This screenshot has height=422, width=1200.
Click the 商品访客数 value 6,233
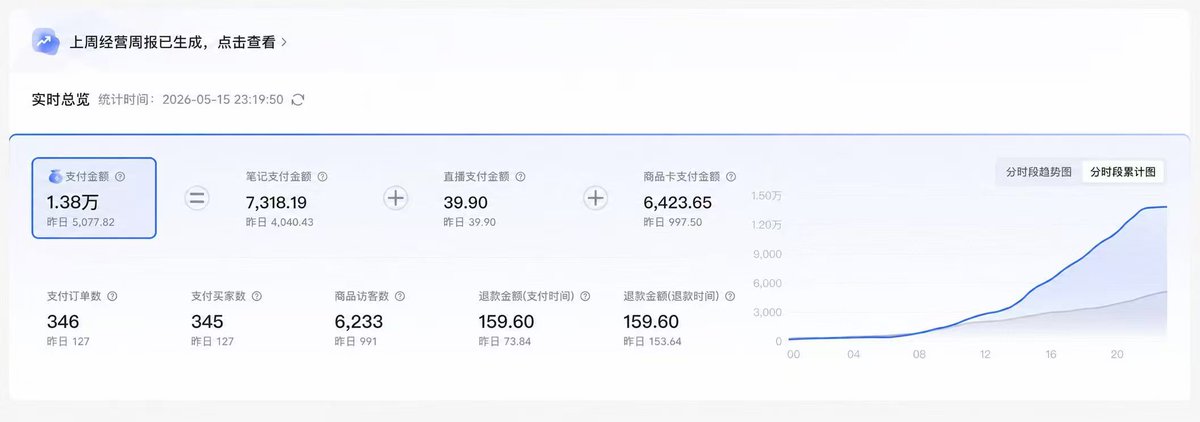358,322
